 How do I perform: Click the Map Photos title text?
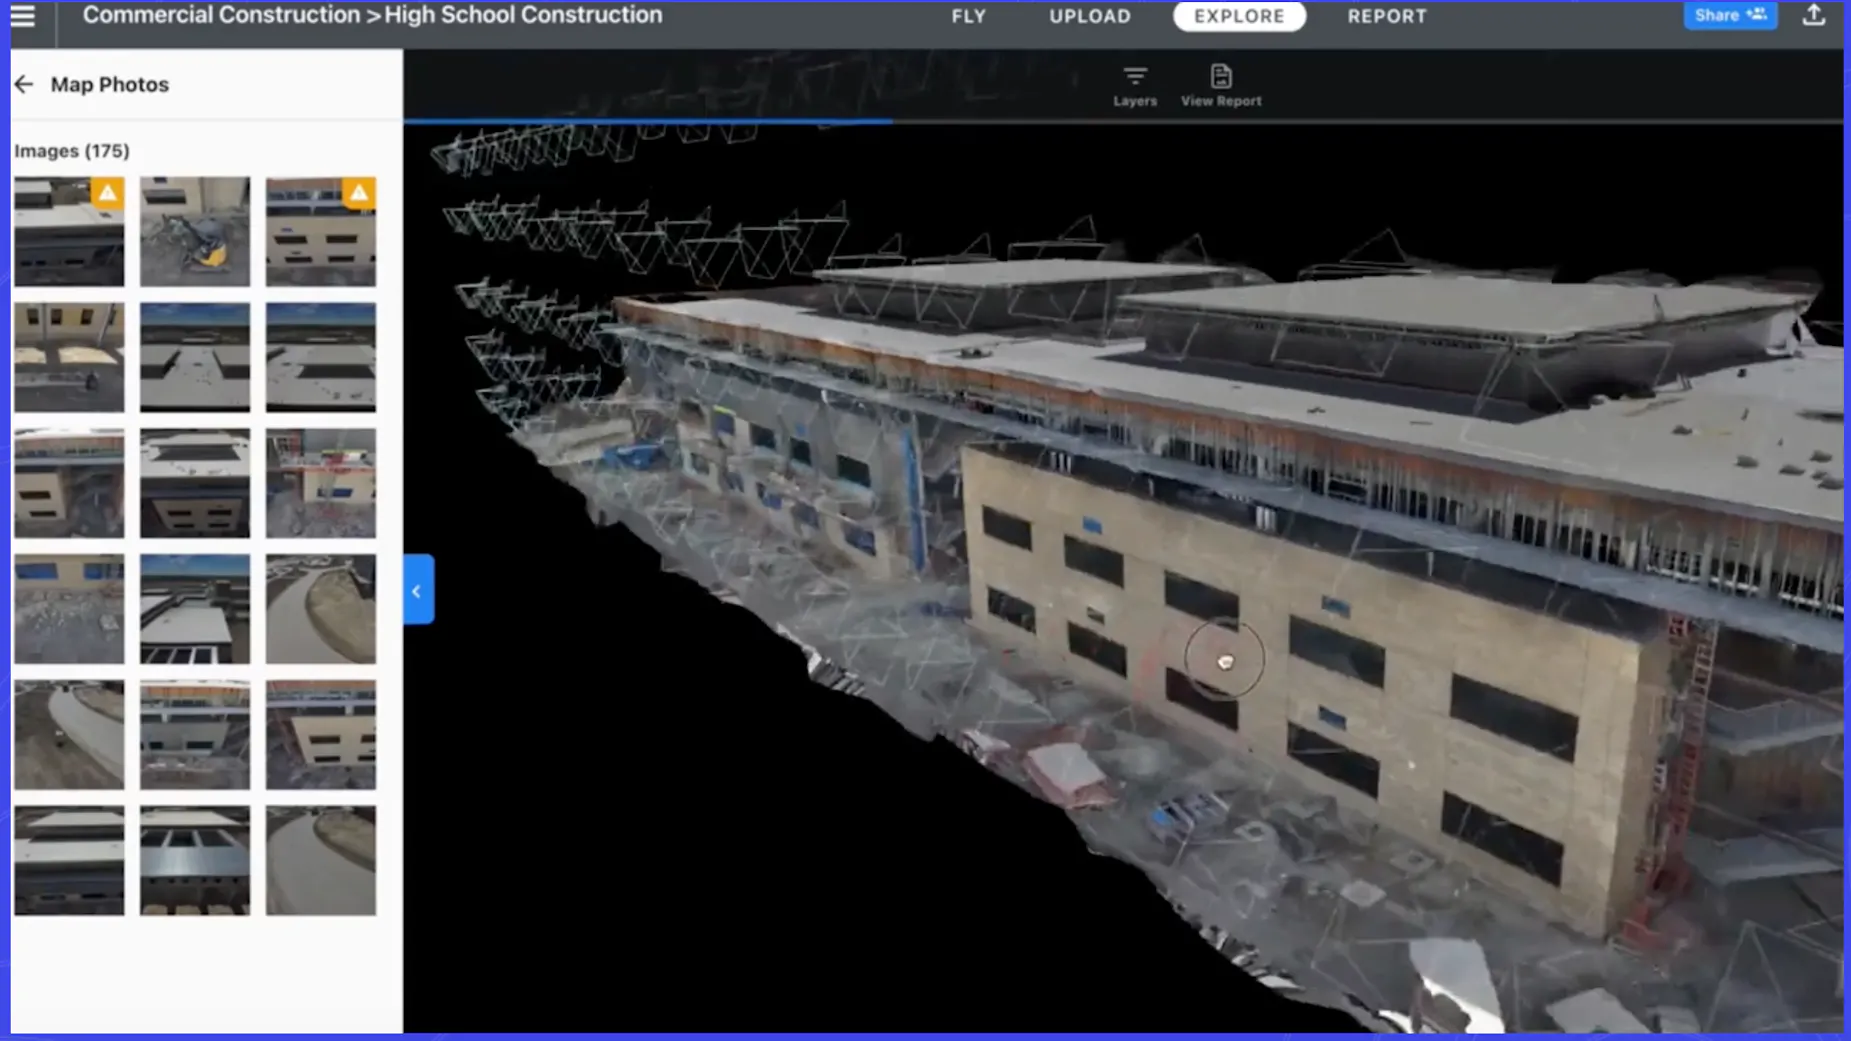[x=110, y=84]
